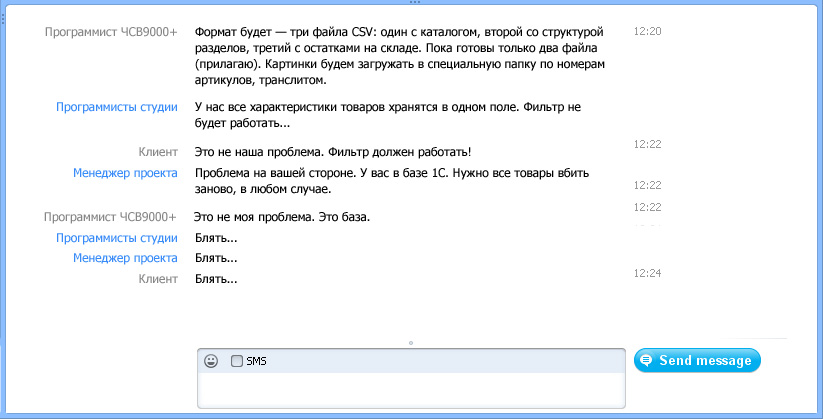Click the message 'Это не моя проблема. Это база.'
This screenshot has height=419, width=823.
pos(281,217)
